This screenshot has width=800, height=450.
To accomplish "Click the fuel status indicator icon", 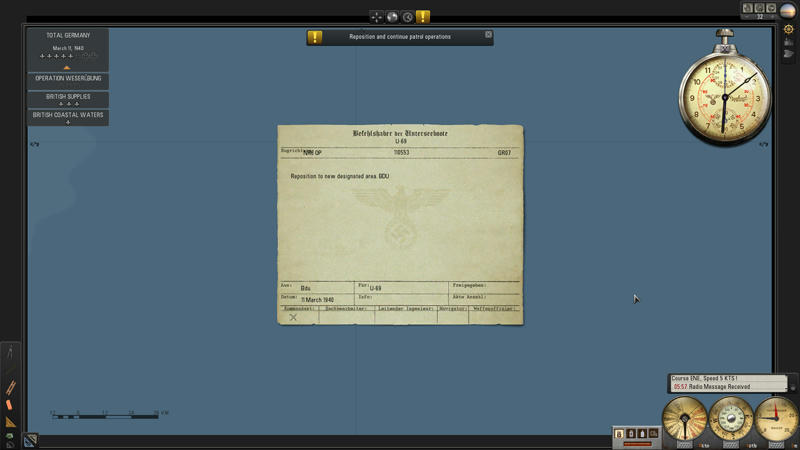I will [x=631, y=434].
